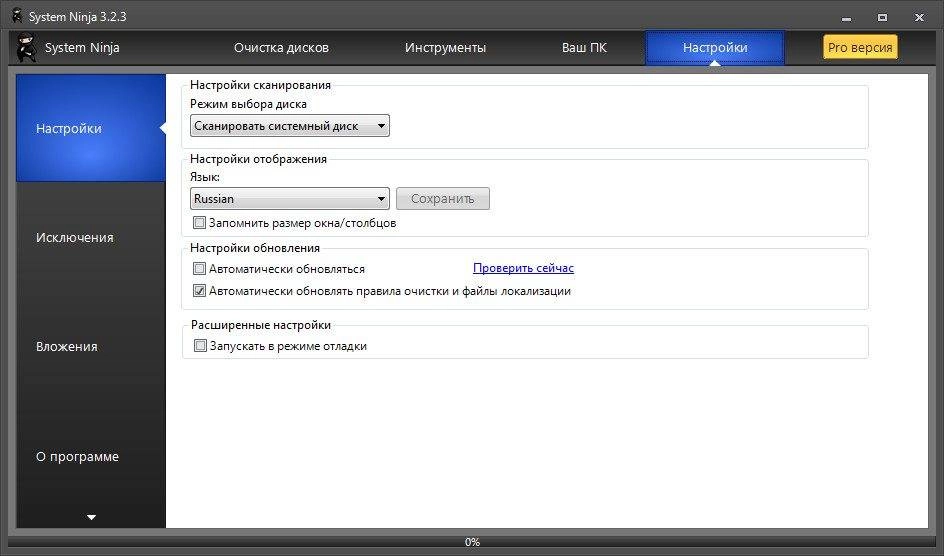944x556 pixels.
Task: Uncheck auto-update правила очистки checkbox
Action: [199, 291]
